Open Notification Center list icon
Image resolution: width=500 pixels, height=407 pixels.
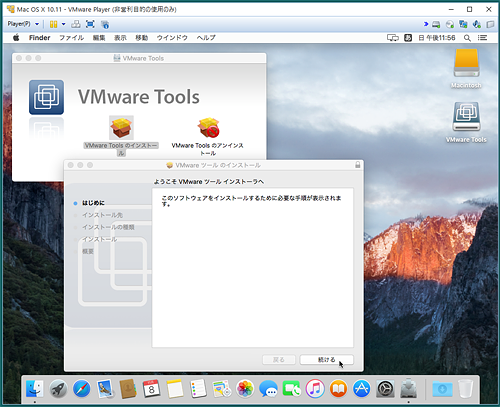pyautogui.click(x=482, y=38)
